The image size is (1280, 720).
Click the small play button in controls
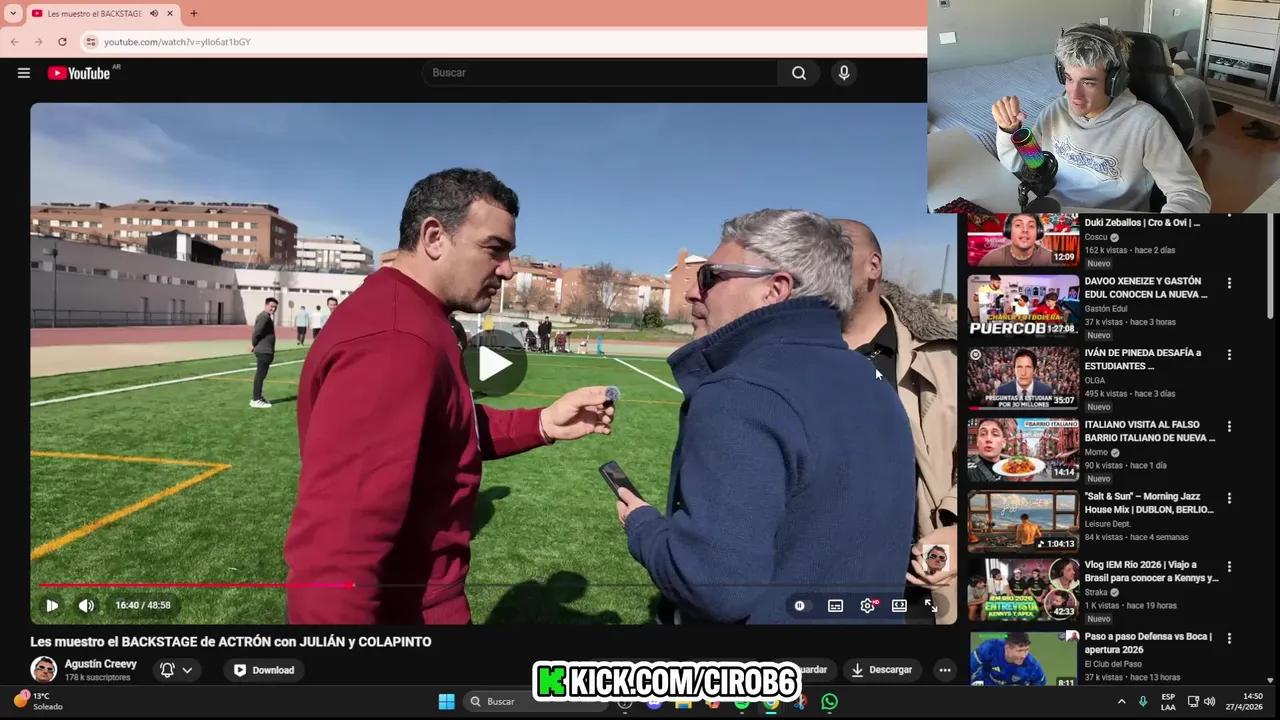[52, 605]
